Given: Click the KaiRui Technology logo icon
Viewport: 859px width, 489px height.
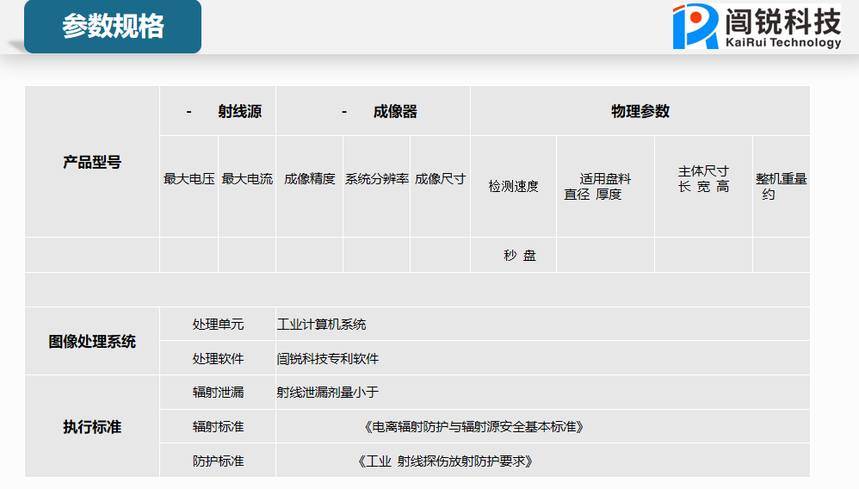Looking at the screenshot, I should (x=695, y=26).
